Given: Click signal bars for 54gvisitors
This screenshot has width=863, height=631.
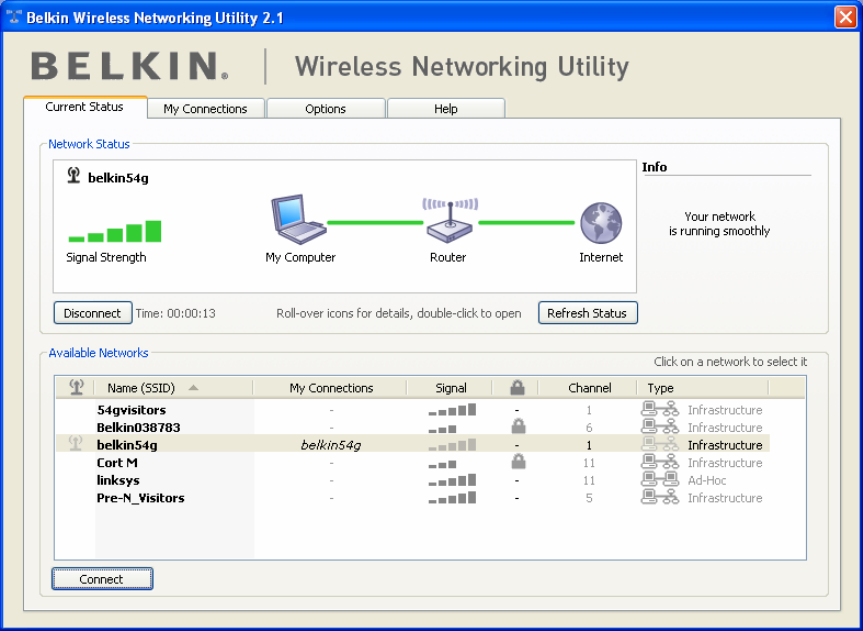Looking at the screenshot, I should click(x=452, y=410).
